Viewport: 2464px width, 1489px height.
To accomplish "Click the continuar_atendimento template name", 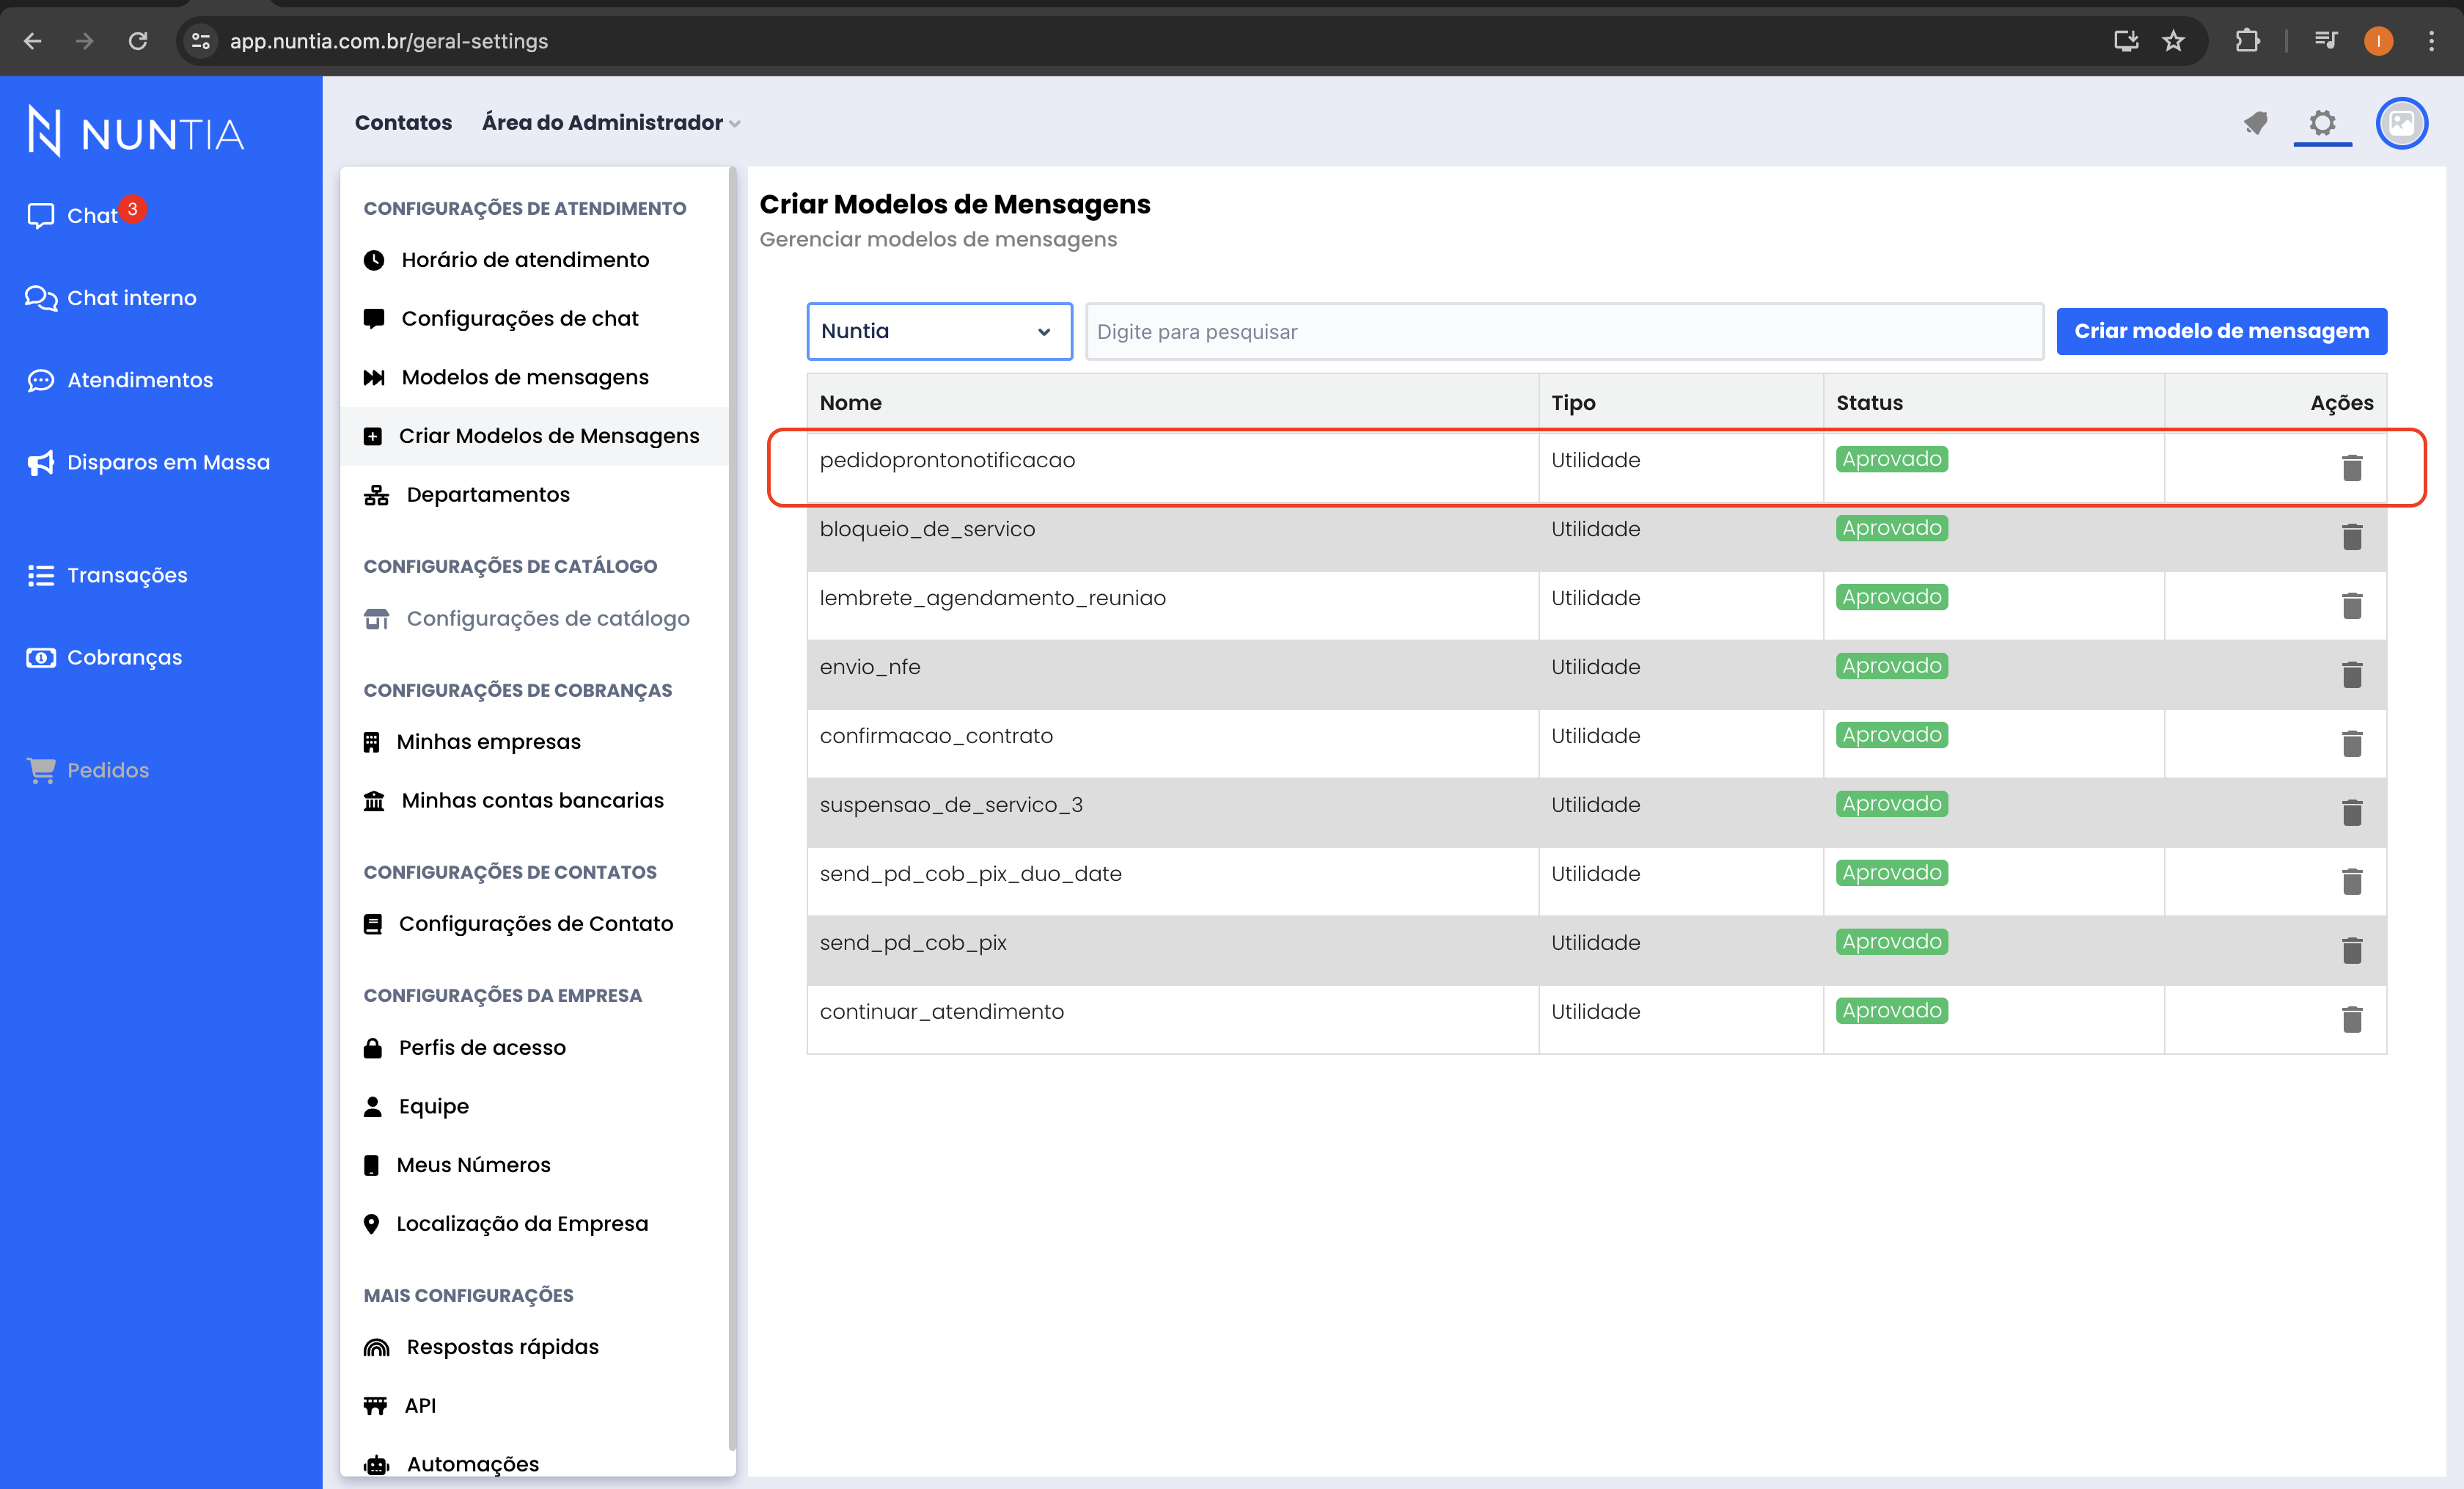I will tap(942, 1012).
